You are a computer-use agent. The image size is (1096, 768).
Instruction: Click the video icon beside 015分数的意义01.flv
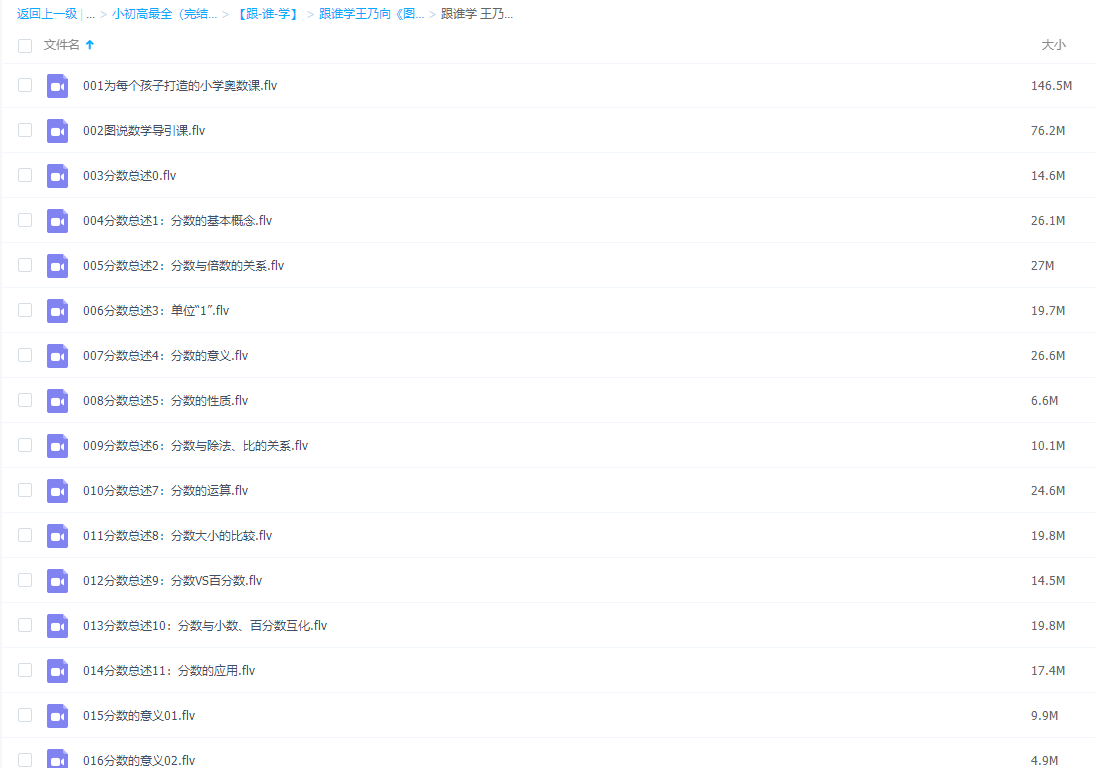(x=57, y=715)
